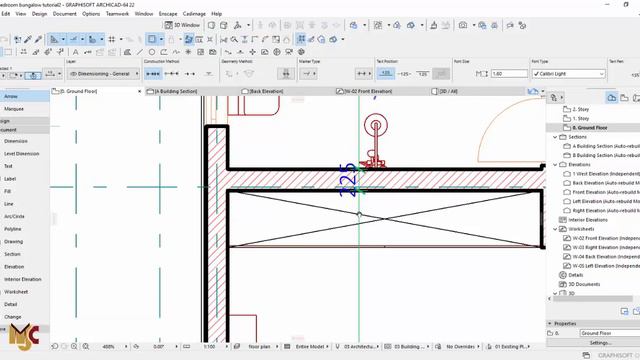This screenshot has height=360, width=640.
Task: Select the Drawing tool
Action: pos(24,242)
